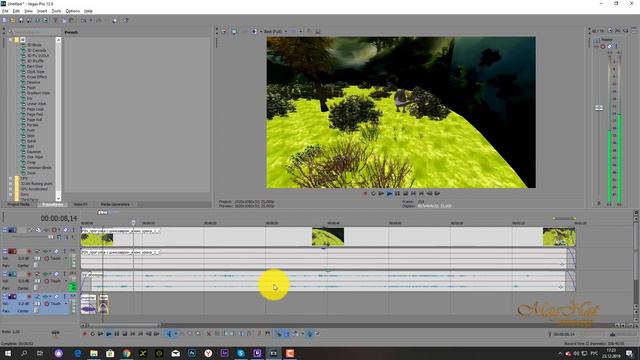
Task: Save preview snapshot to file
Action: coord(318,31)
